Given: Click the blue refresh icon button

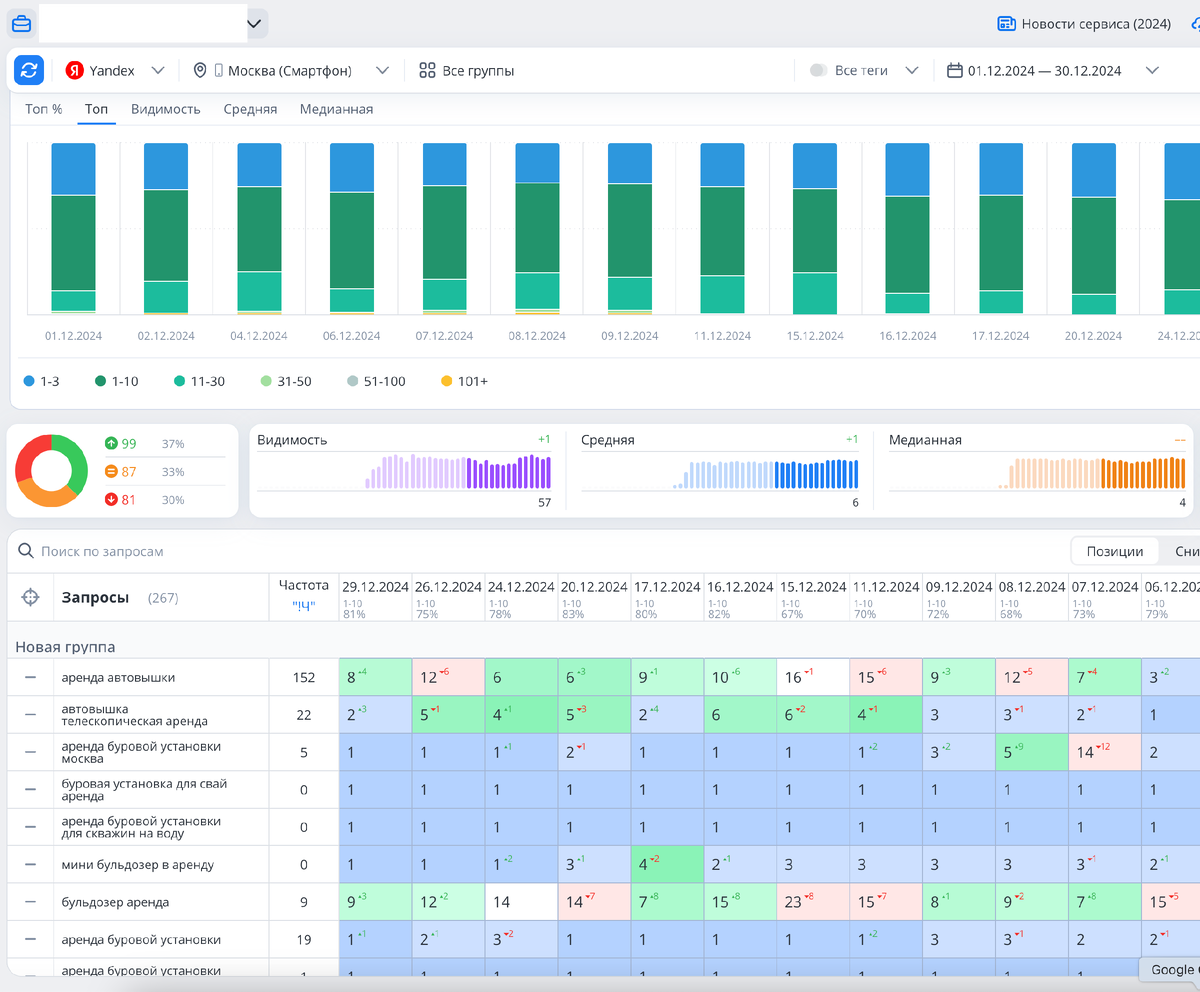Looking at the screenshot, I should pyautogui.click(x=29, y=70).
